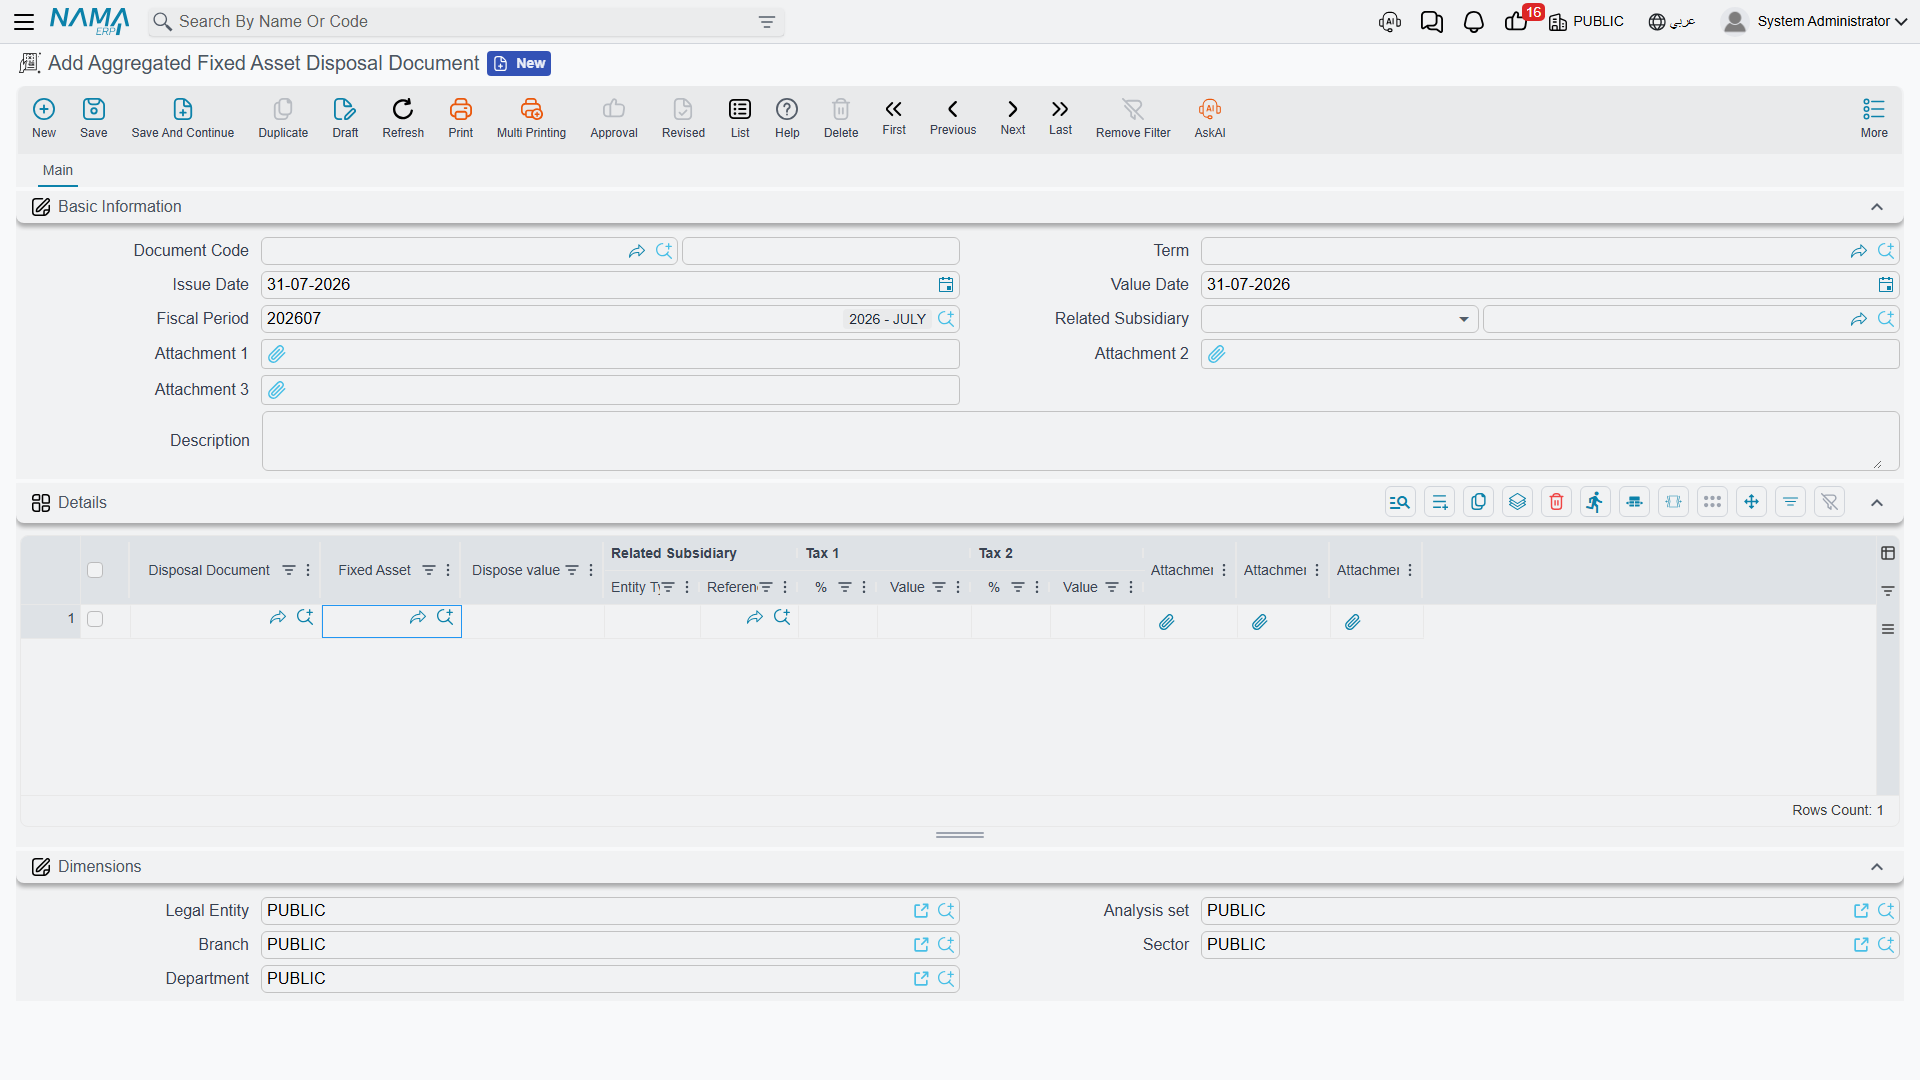Go to First record

pyautogui.click(x=894, y=117)
